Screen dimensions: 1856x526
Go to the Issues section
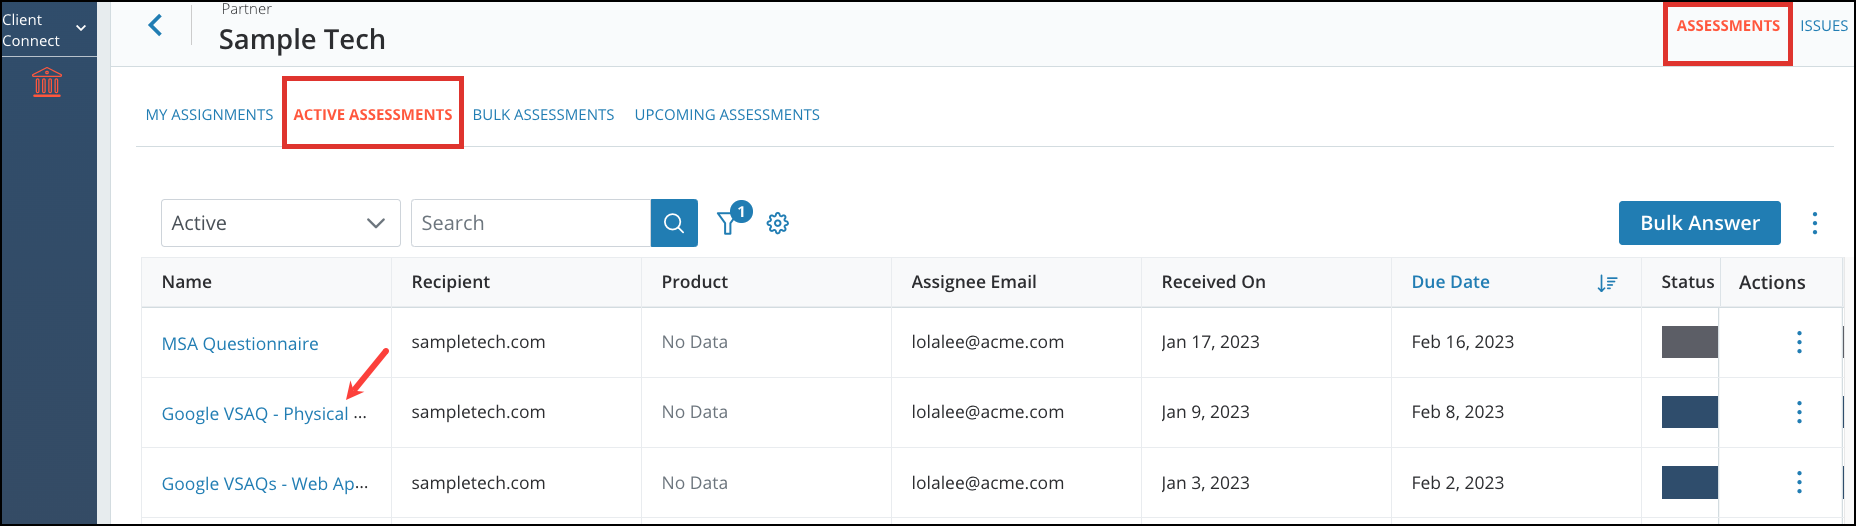coord(1824,26)
